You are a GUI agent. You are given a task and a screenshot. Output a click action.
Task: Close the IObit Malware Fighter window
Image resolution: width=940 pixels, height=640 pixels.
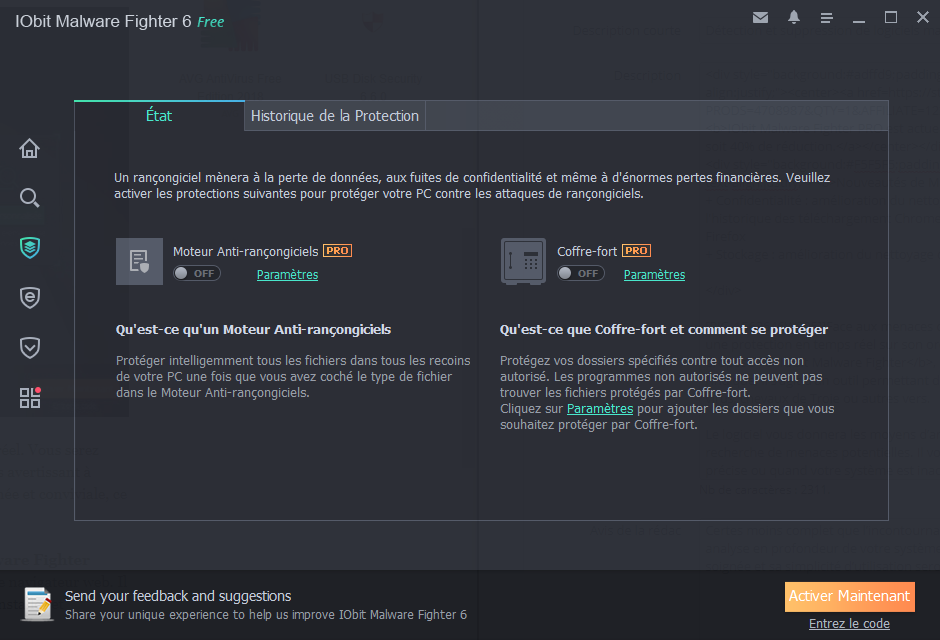pos(923,17)
